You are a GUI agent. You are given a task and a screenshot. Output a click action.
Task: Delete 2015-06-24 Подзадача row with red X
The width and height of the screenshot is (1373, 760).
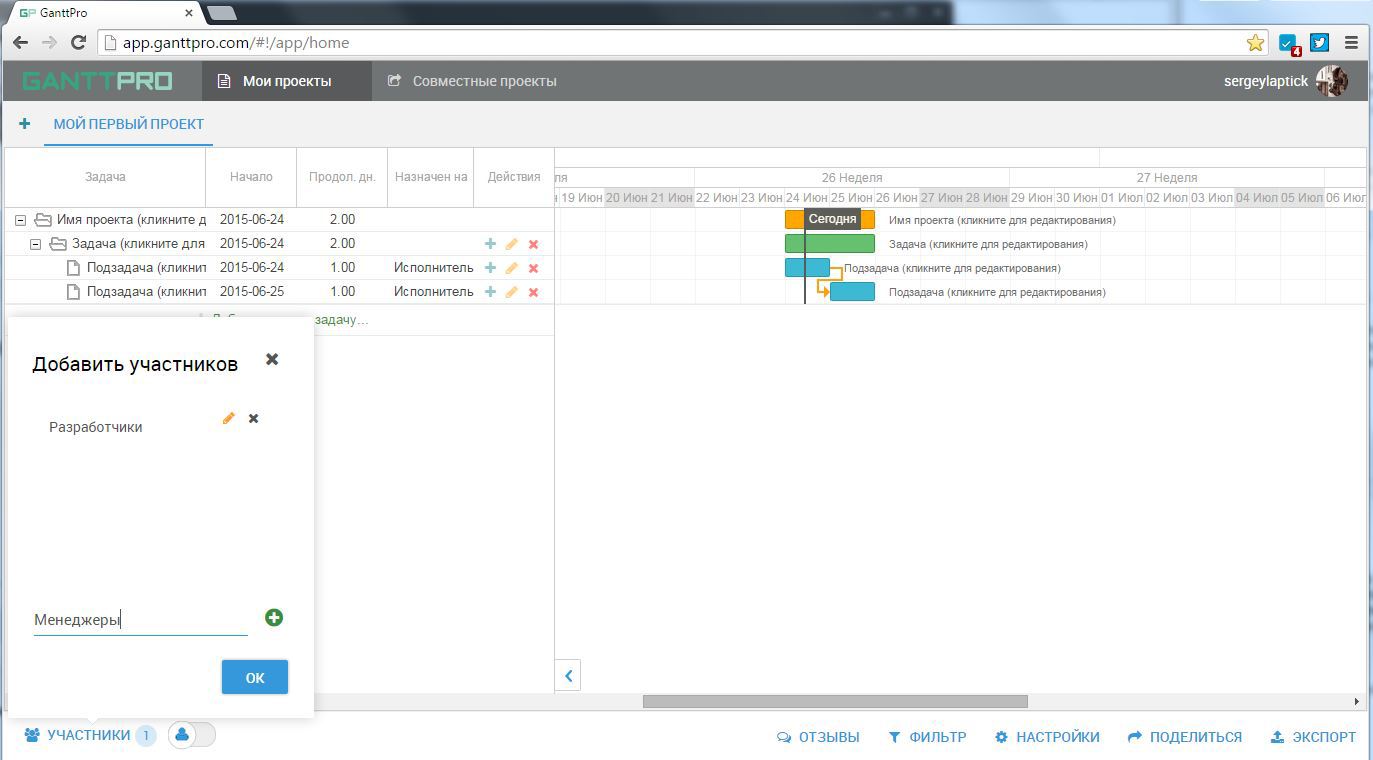point(533,268)
